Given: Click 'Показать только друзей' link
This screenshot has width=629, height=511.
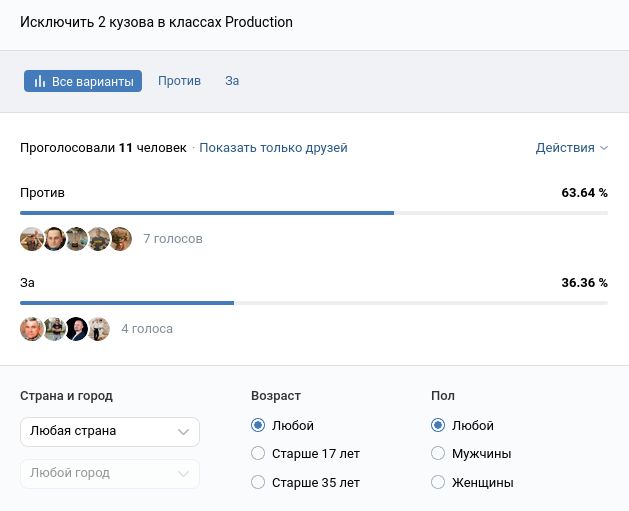Looking at the screenshot, I should pos(273,148).
